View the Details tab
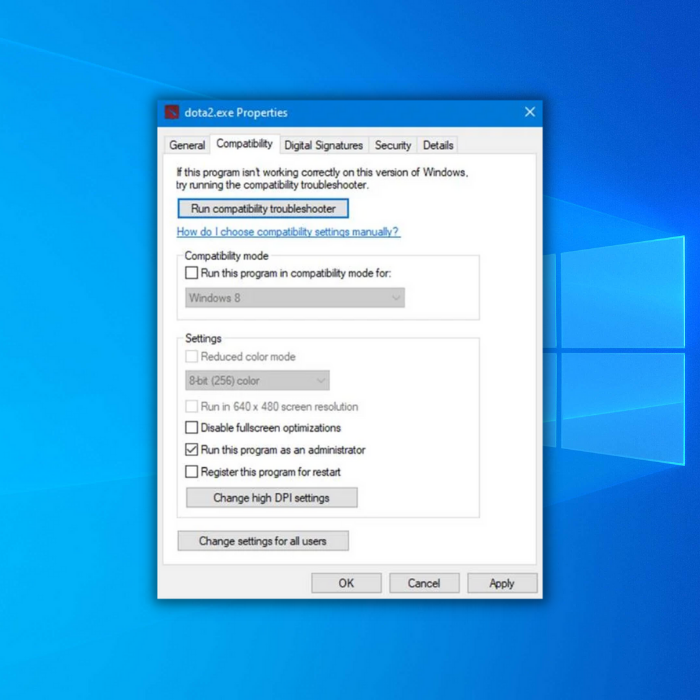Viewport: 700px width, 700px height. (438, 145)
